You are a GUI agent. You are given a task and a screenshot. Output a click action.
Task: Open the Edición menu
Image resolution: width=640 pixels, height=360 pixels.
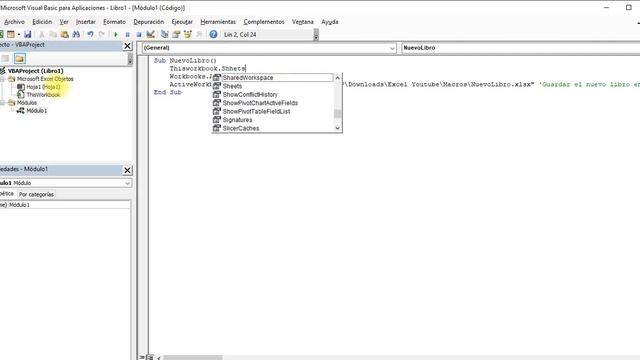coord(42,22)
